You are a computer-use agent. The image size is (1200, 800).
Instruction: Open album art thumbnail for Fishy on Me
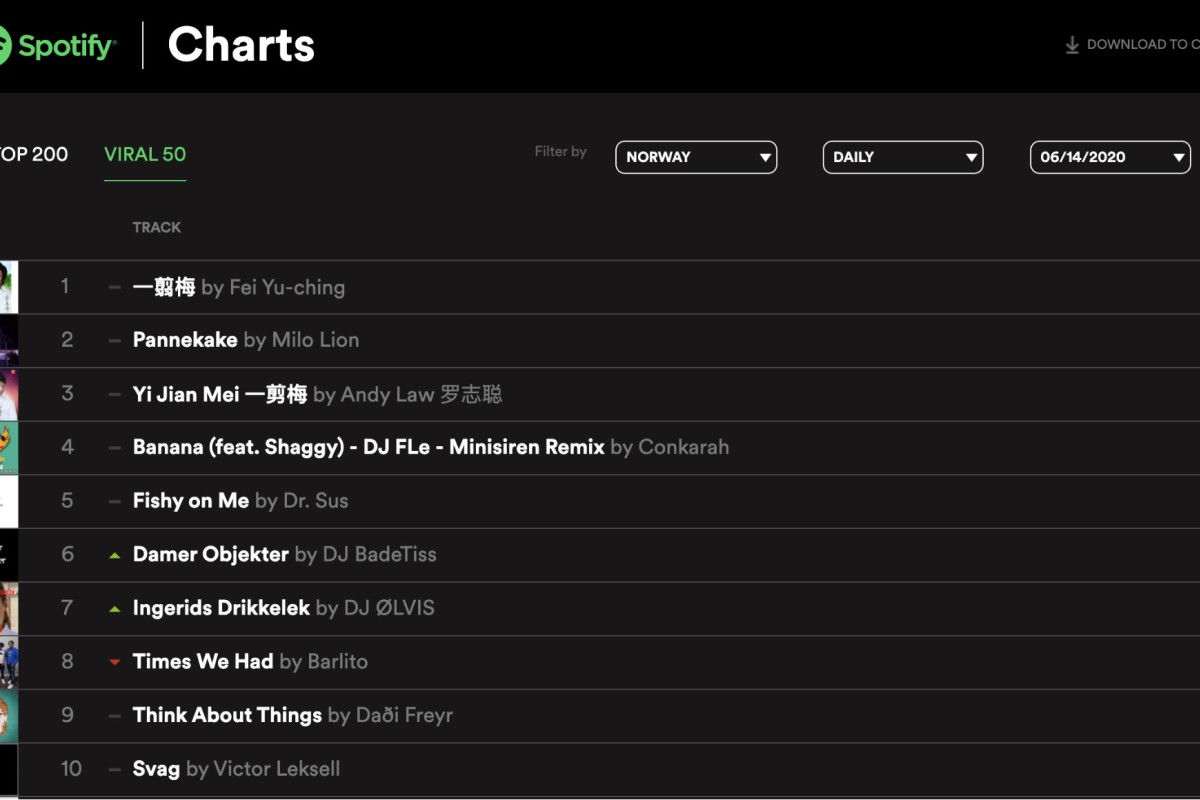[x=9, y=501]
